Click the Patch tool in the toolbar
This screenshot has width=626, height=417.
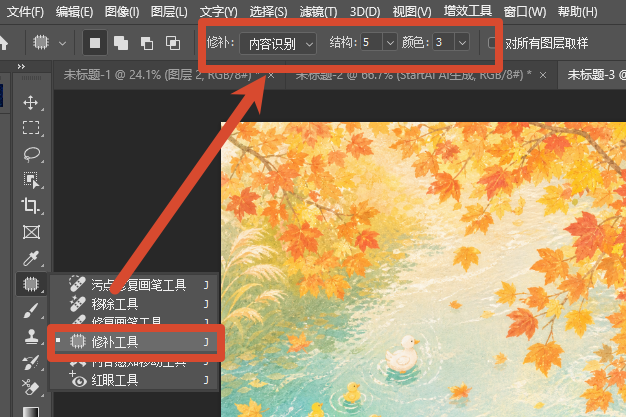[x=31, y=284]
